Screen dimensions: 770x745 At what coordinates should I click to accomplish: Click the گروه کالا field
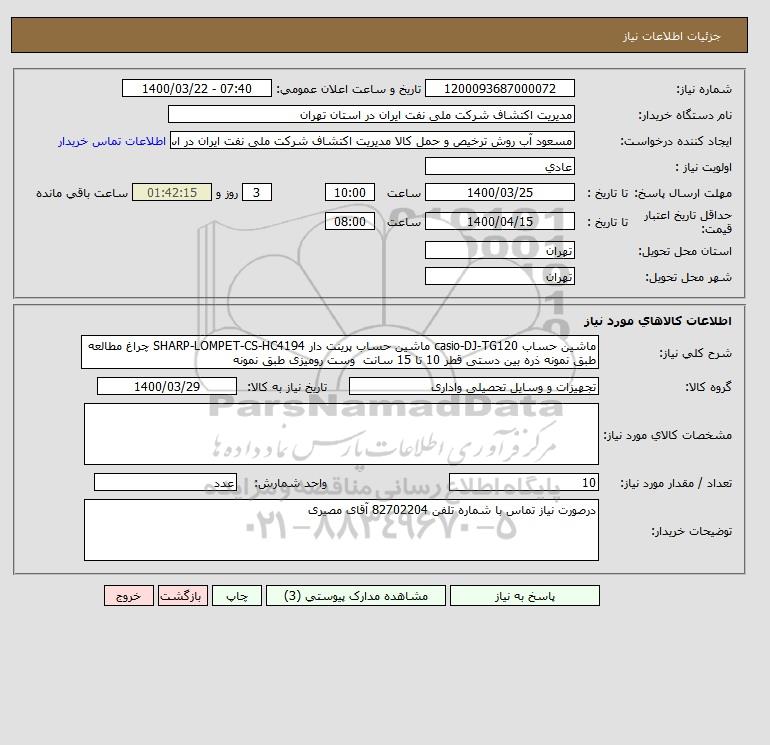point(473,386)
